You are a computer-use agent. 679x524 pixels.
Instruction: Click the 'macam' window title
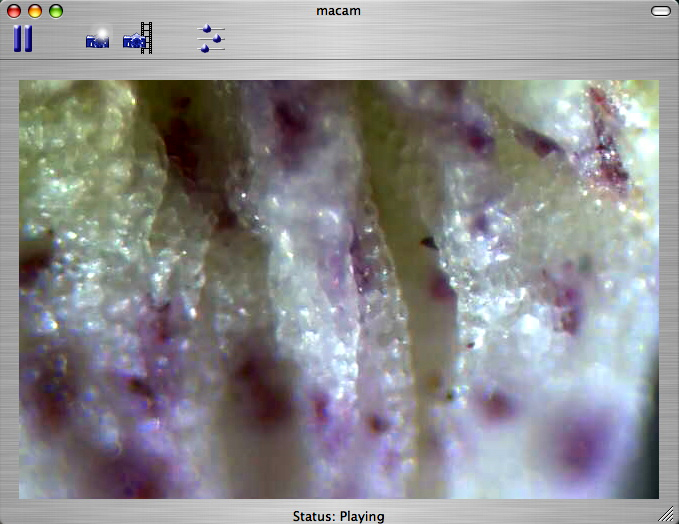pyautogui.click(x=338, y=11)
